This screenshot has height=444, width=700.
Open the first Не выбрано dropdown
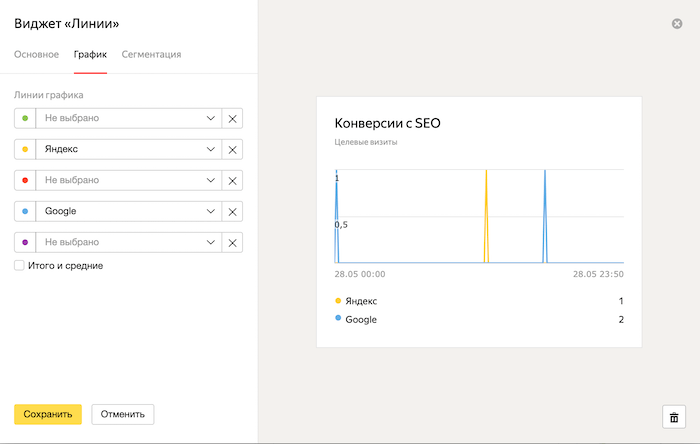(211, 118)
